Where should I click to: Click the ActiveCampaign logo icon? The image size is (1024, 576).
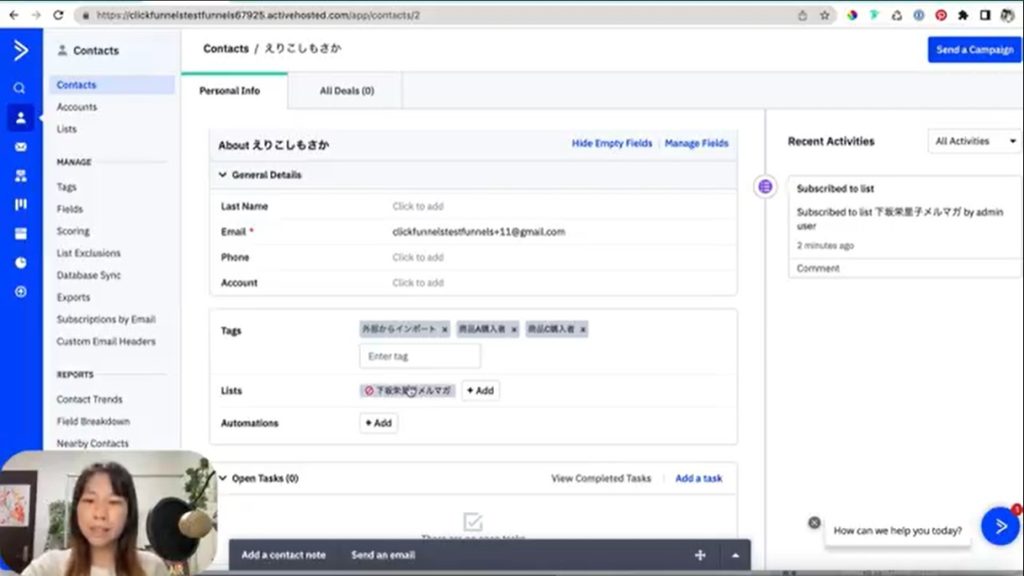20,51
